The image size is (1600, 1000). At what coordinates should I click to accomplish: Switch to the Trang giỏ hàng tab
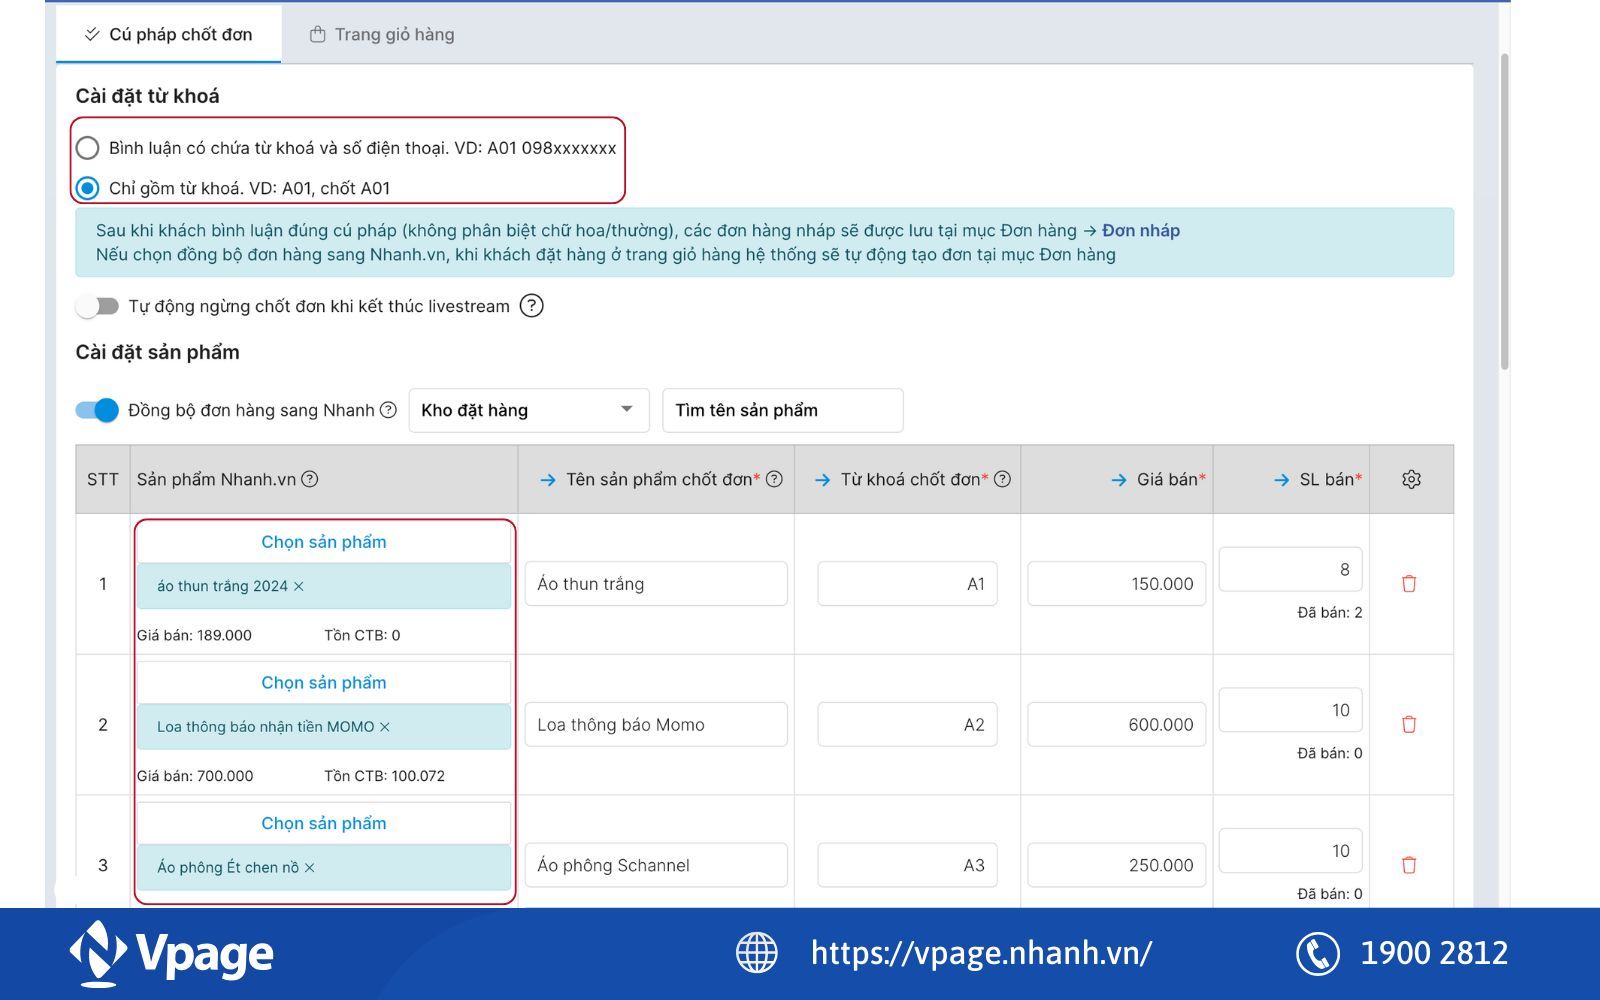coord(382,34)
